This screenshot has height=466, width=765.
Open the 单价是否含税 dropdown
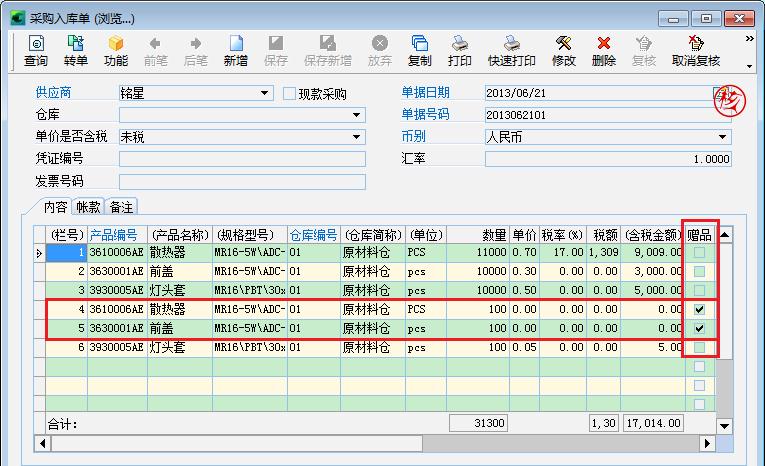click(x=357, y=137)
